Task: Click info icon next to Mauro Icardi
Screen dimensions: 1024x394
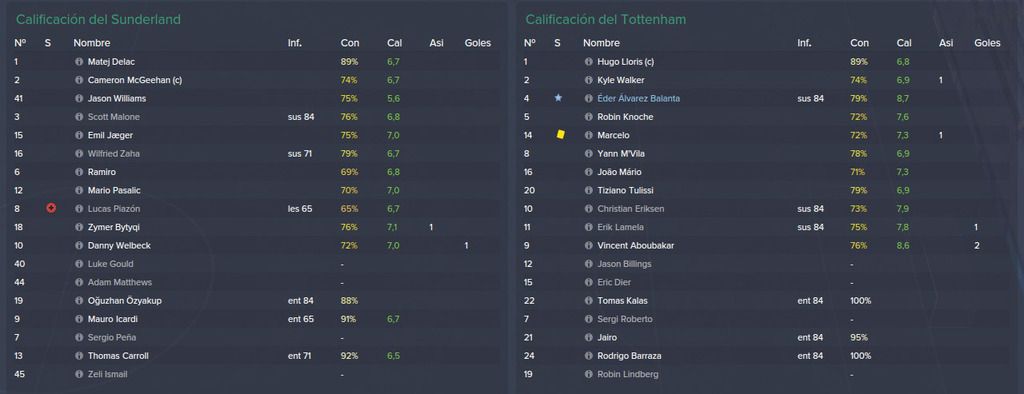Action: coord(79,319)
